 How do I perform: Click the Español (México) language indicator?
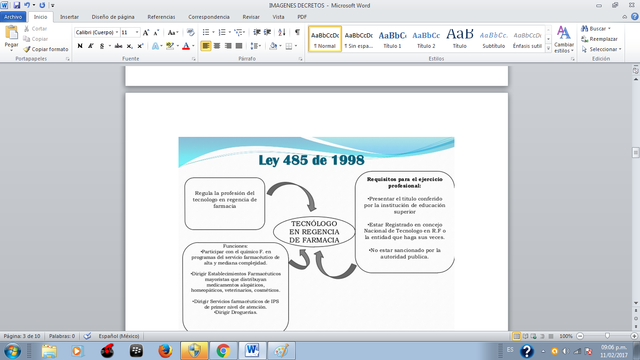coord(119,336)
